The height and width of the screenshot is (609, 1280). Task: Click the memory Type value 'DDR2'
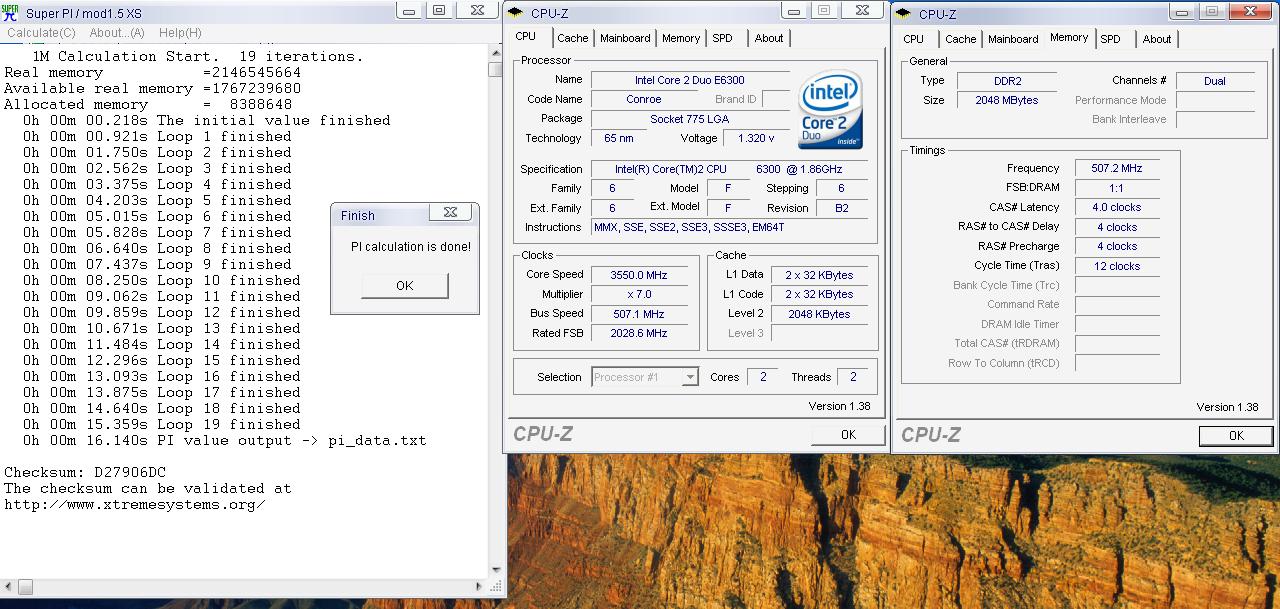point(1006,81)
